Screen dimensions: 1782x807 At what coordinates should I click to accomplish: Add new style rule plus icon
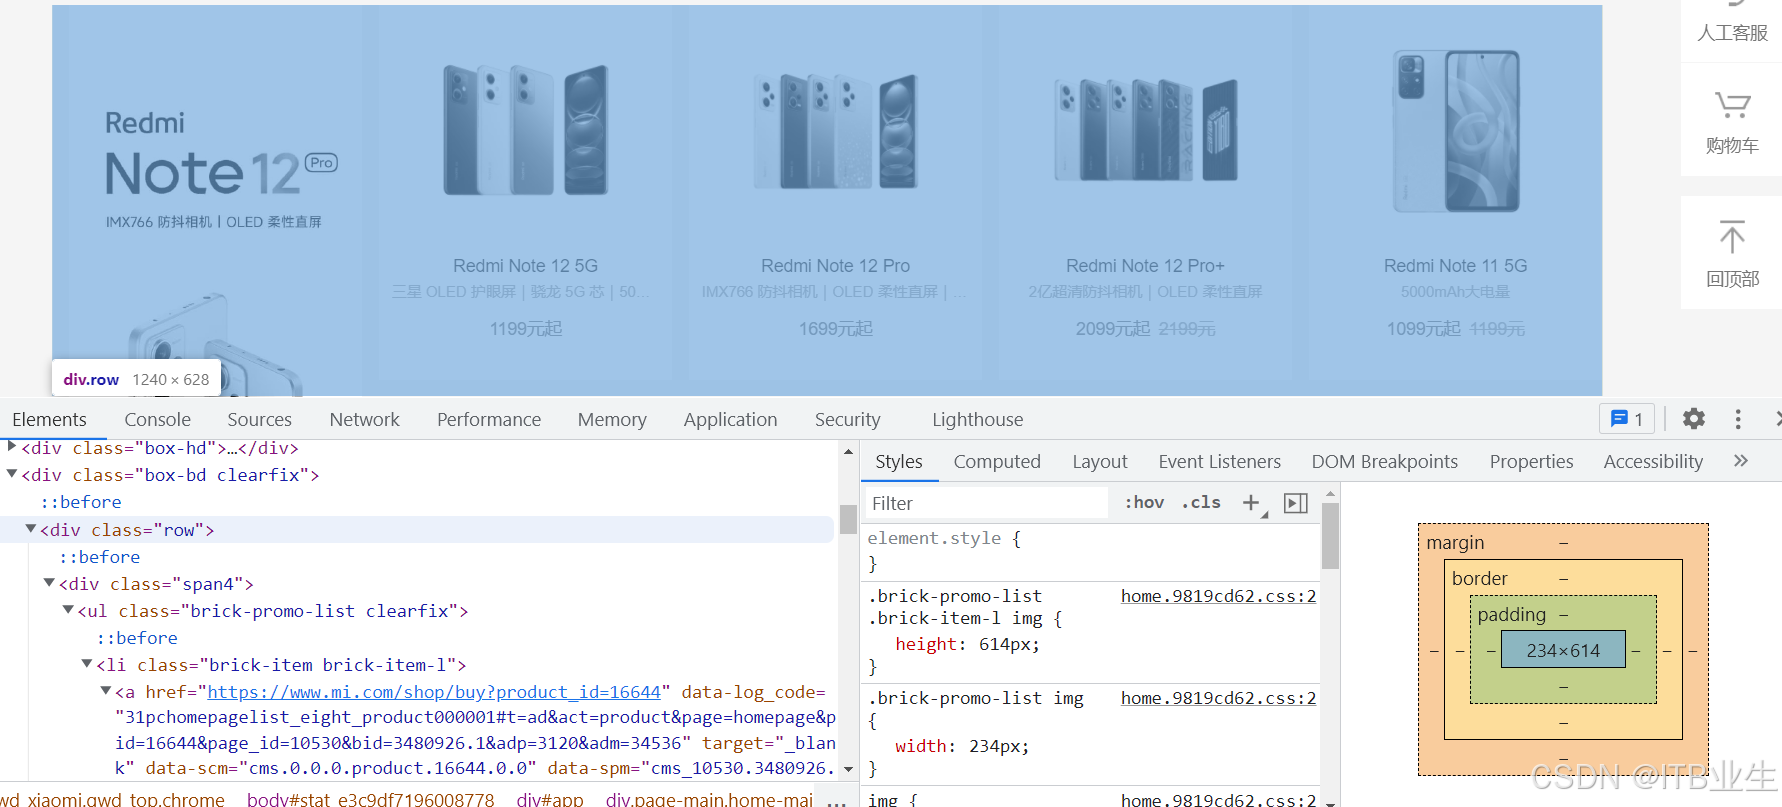pyautogui.click(x=1251, y=503)
